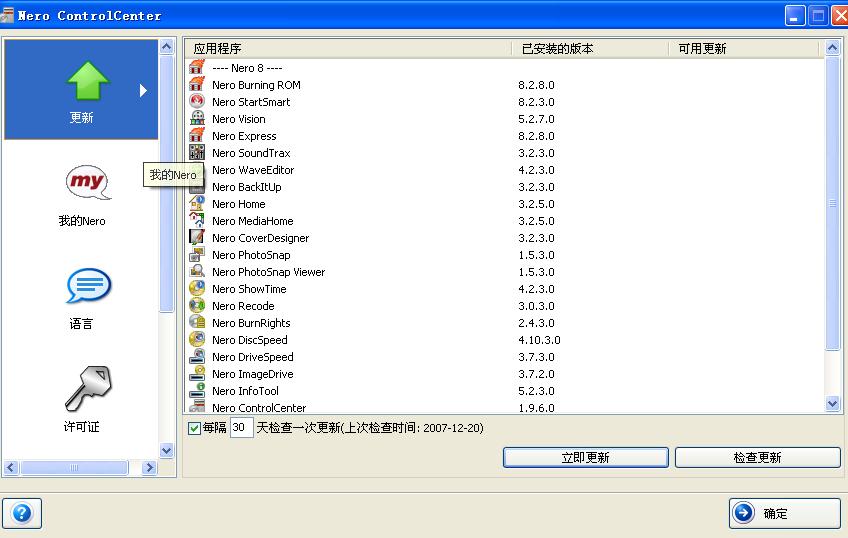Click the application list vertical scrollbar thumb

[x=832, y=203]
